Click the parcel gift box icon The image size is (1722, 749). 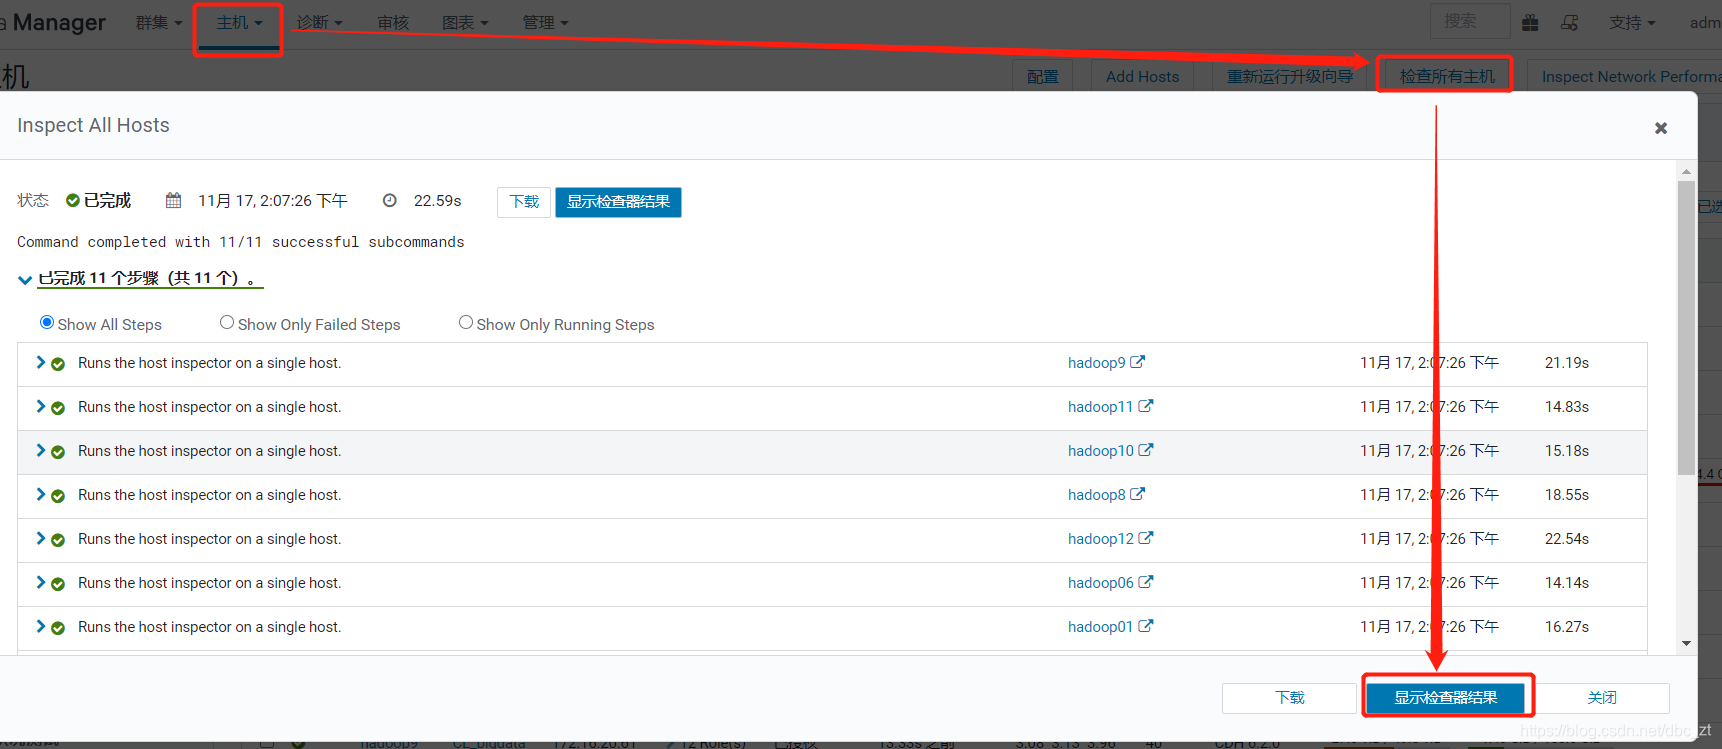(x=1530, y=22)
